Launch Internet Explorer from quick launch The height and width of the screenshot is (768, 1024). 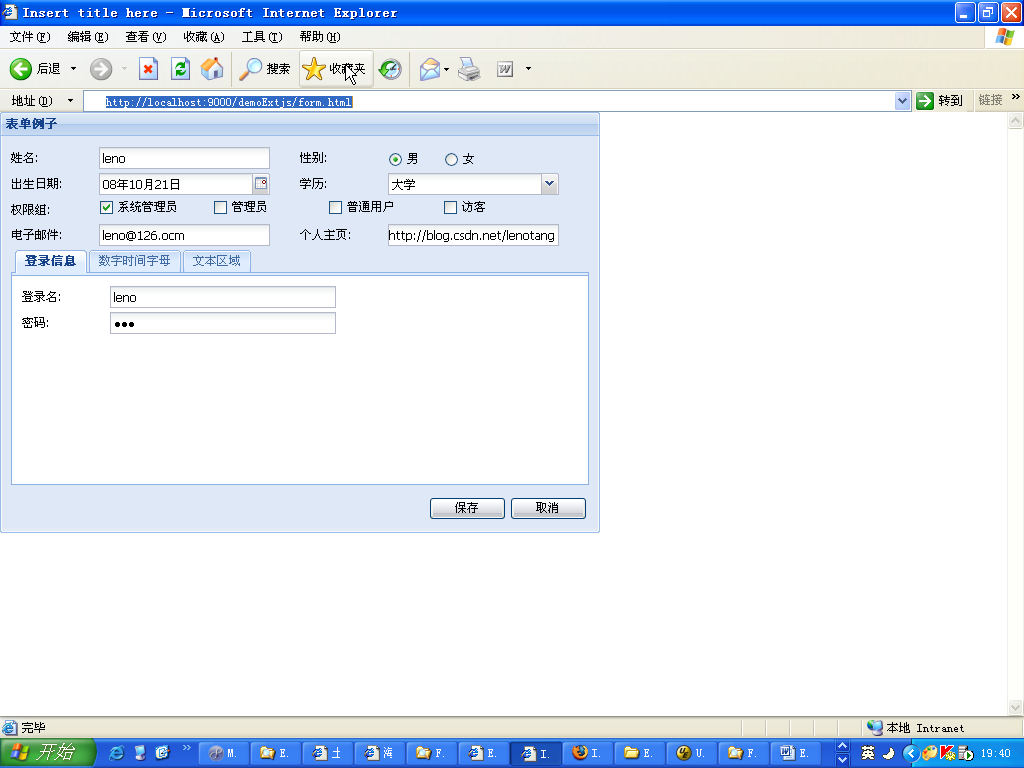[x=116, y=753]
